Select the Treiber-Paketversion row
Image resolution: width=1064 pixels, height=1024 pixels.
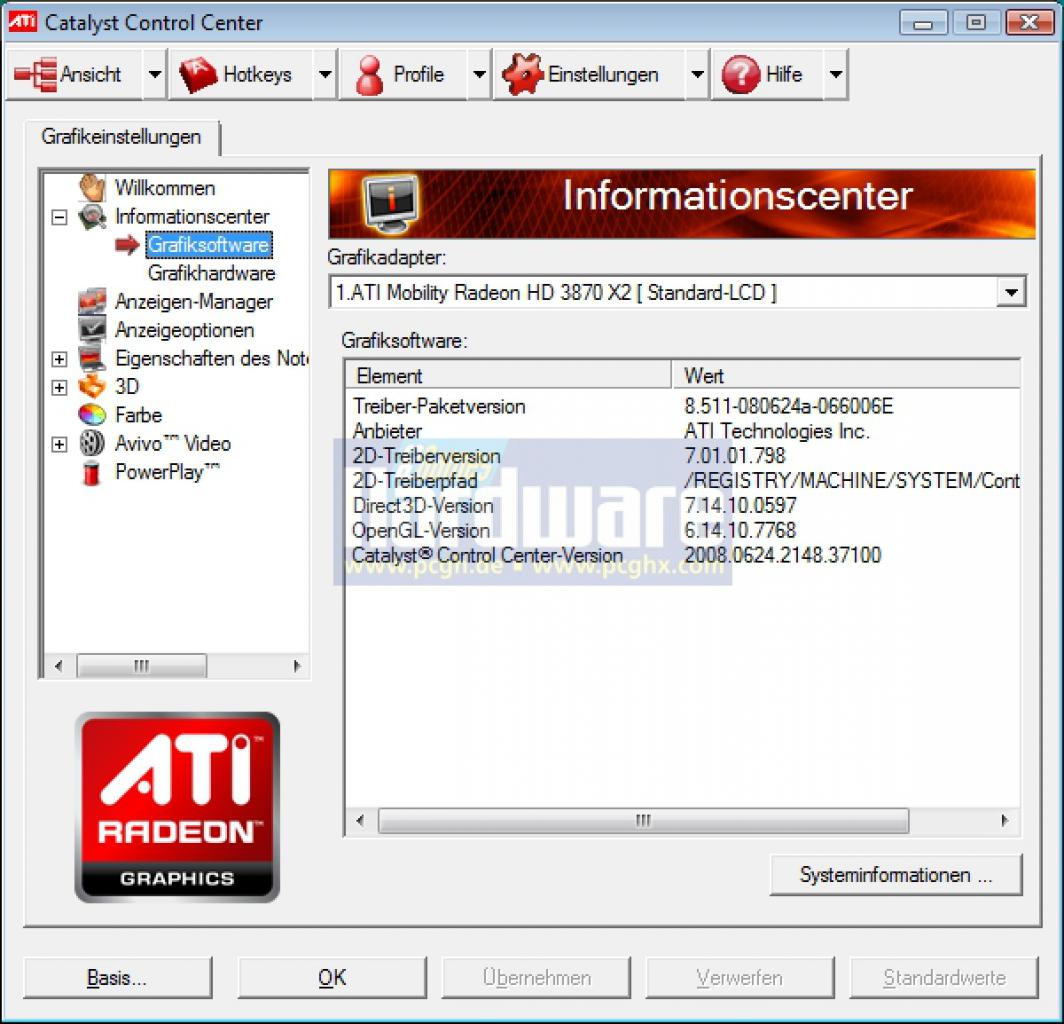click(x=682, y=406)
